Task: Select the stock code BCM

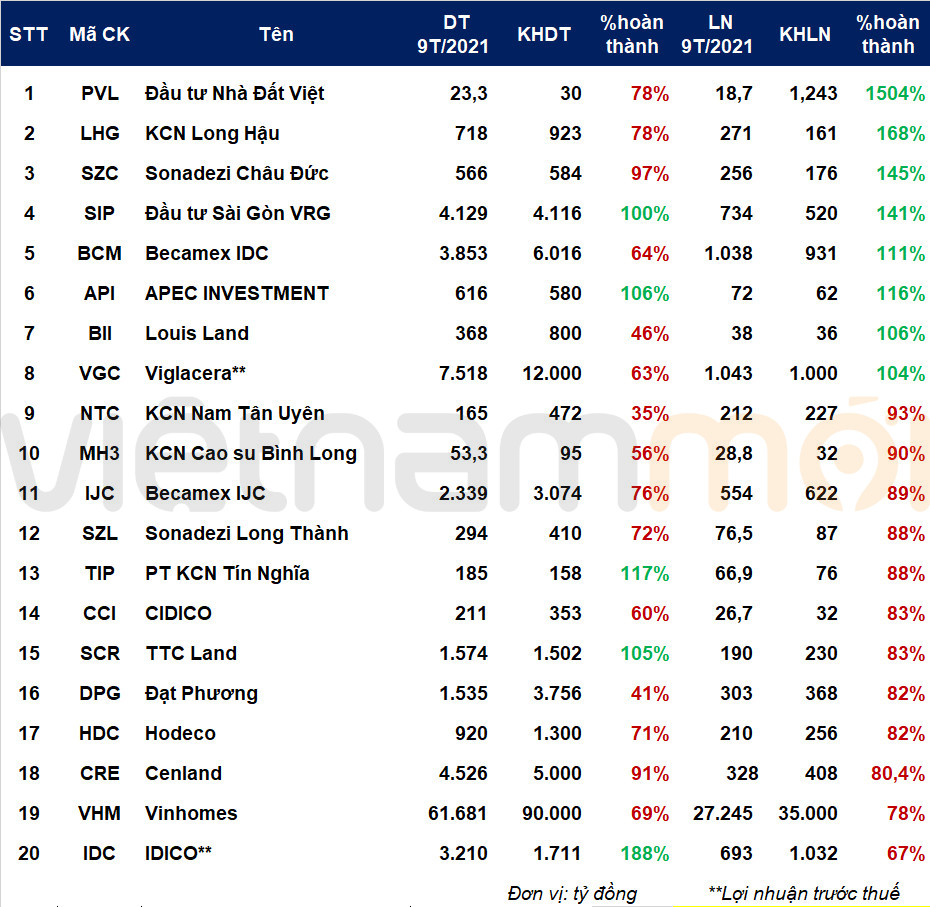Action: (100, 253)
